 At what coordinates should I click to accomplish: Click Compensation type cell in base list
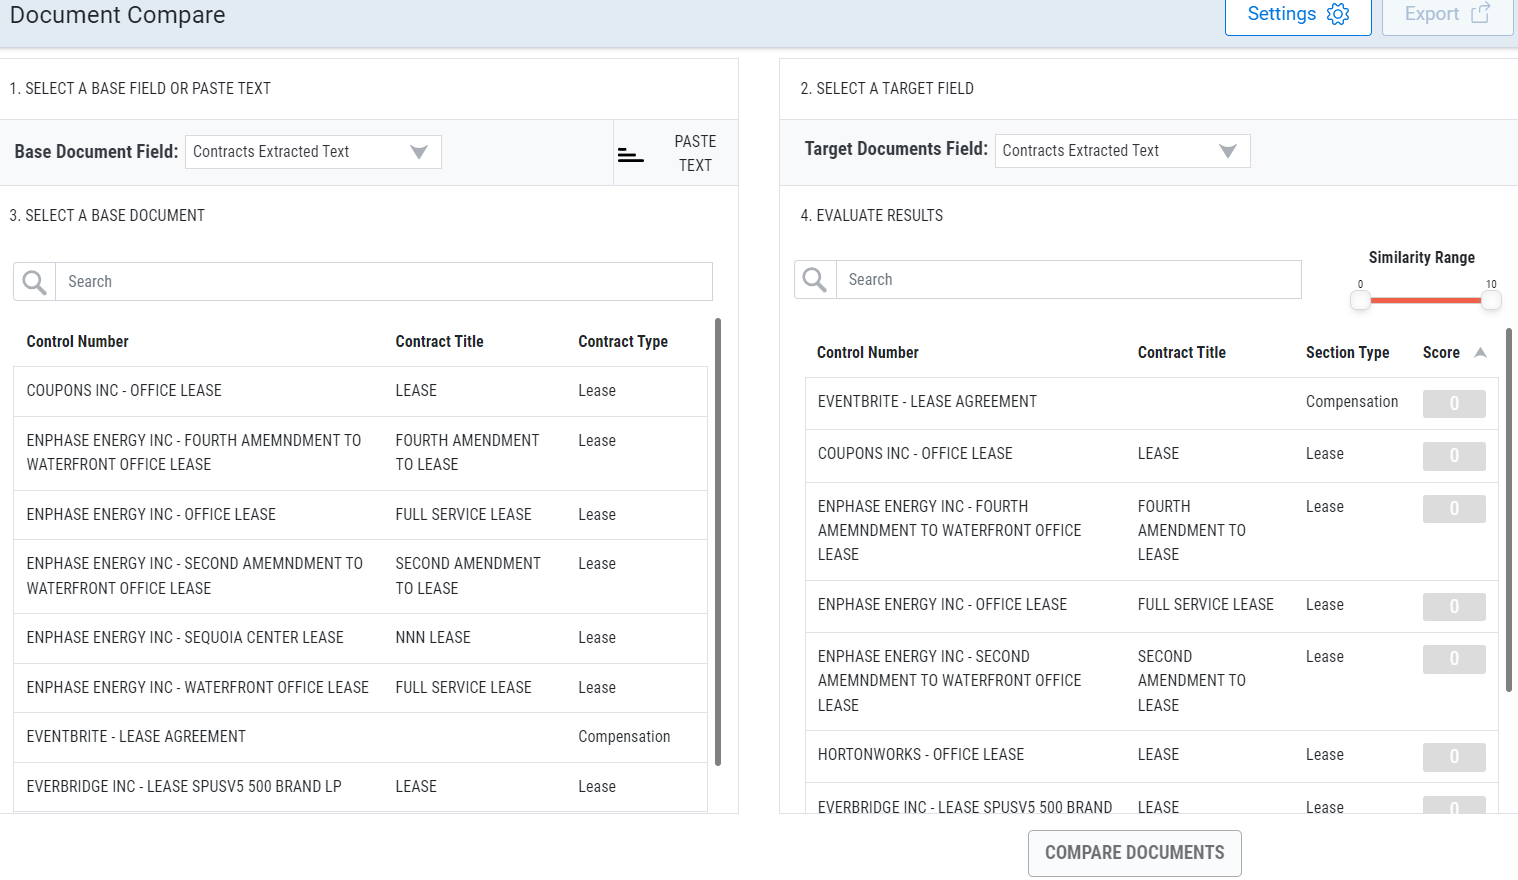(x=624, y=737)
